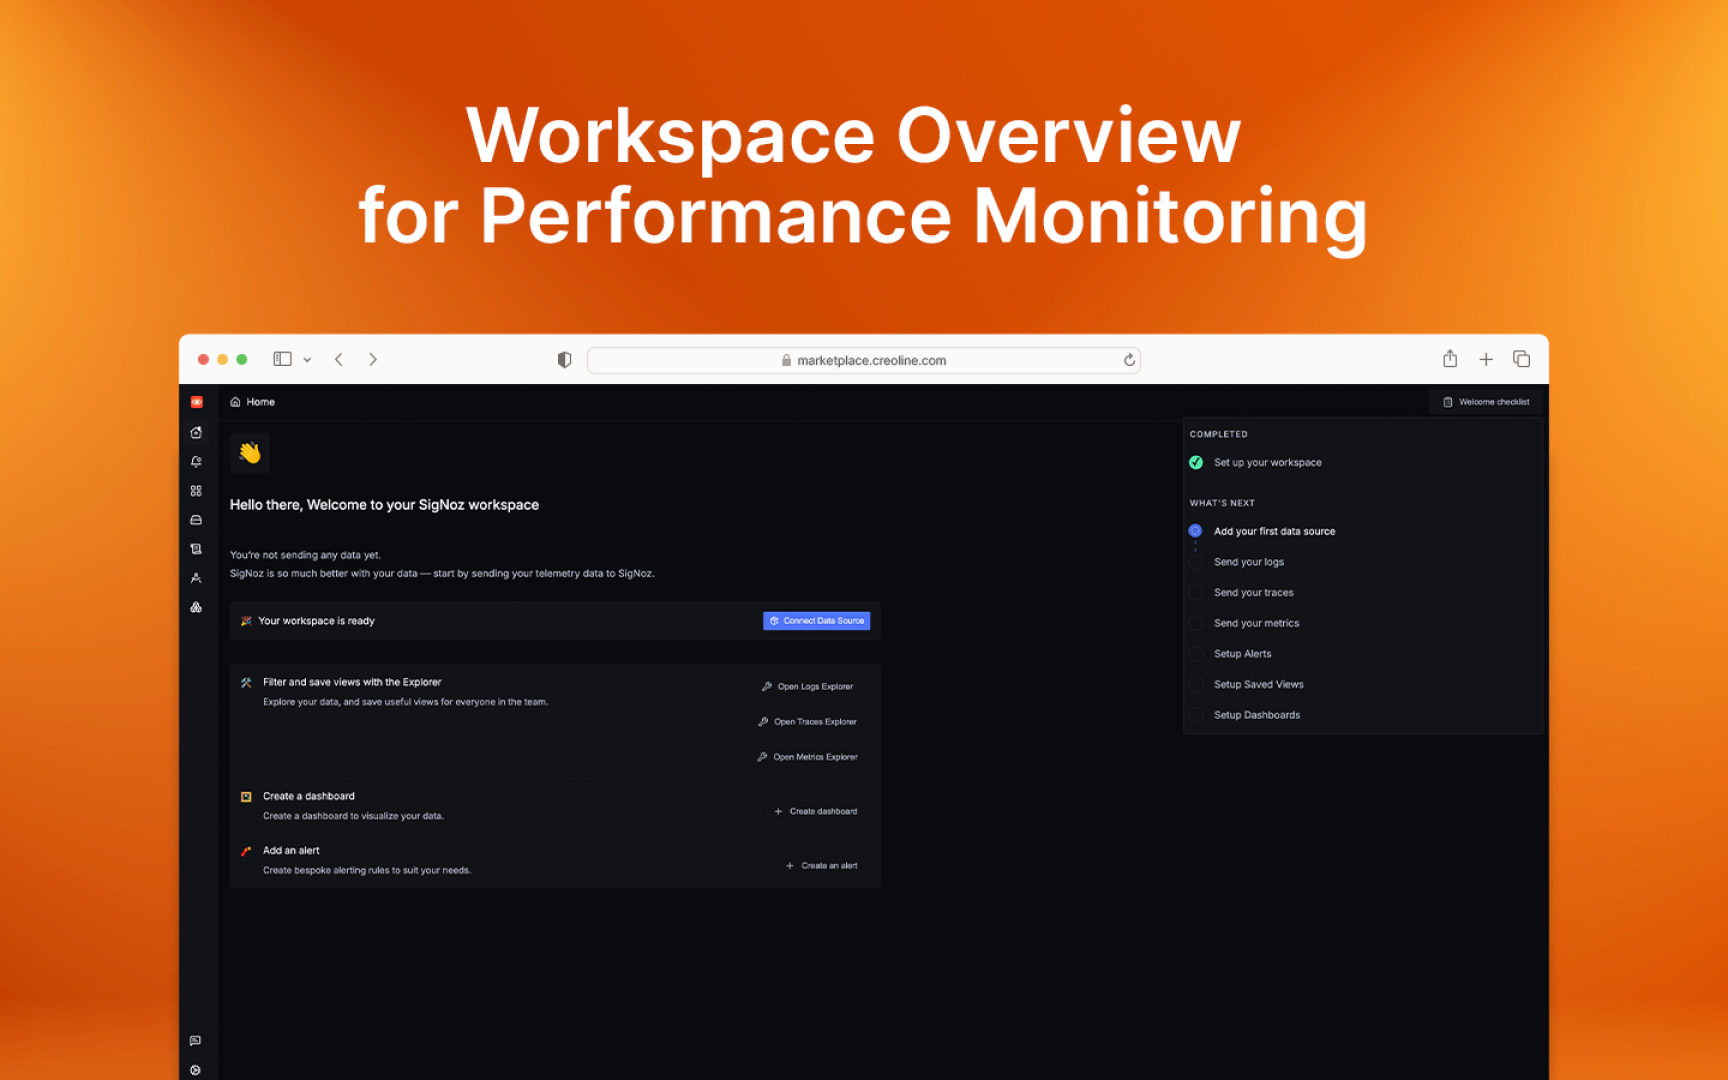
Task: Click the icon beside the Add an alert heading
Action: 246,851
